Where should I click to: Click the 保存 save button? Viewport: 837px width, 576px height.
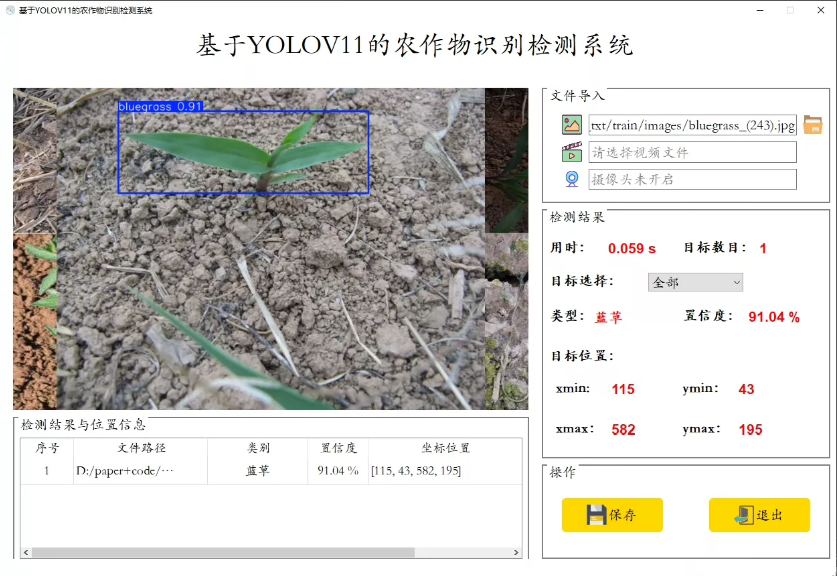(612, 515)
